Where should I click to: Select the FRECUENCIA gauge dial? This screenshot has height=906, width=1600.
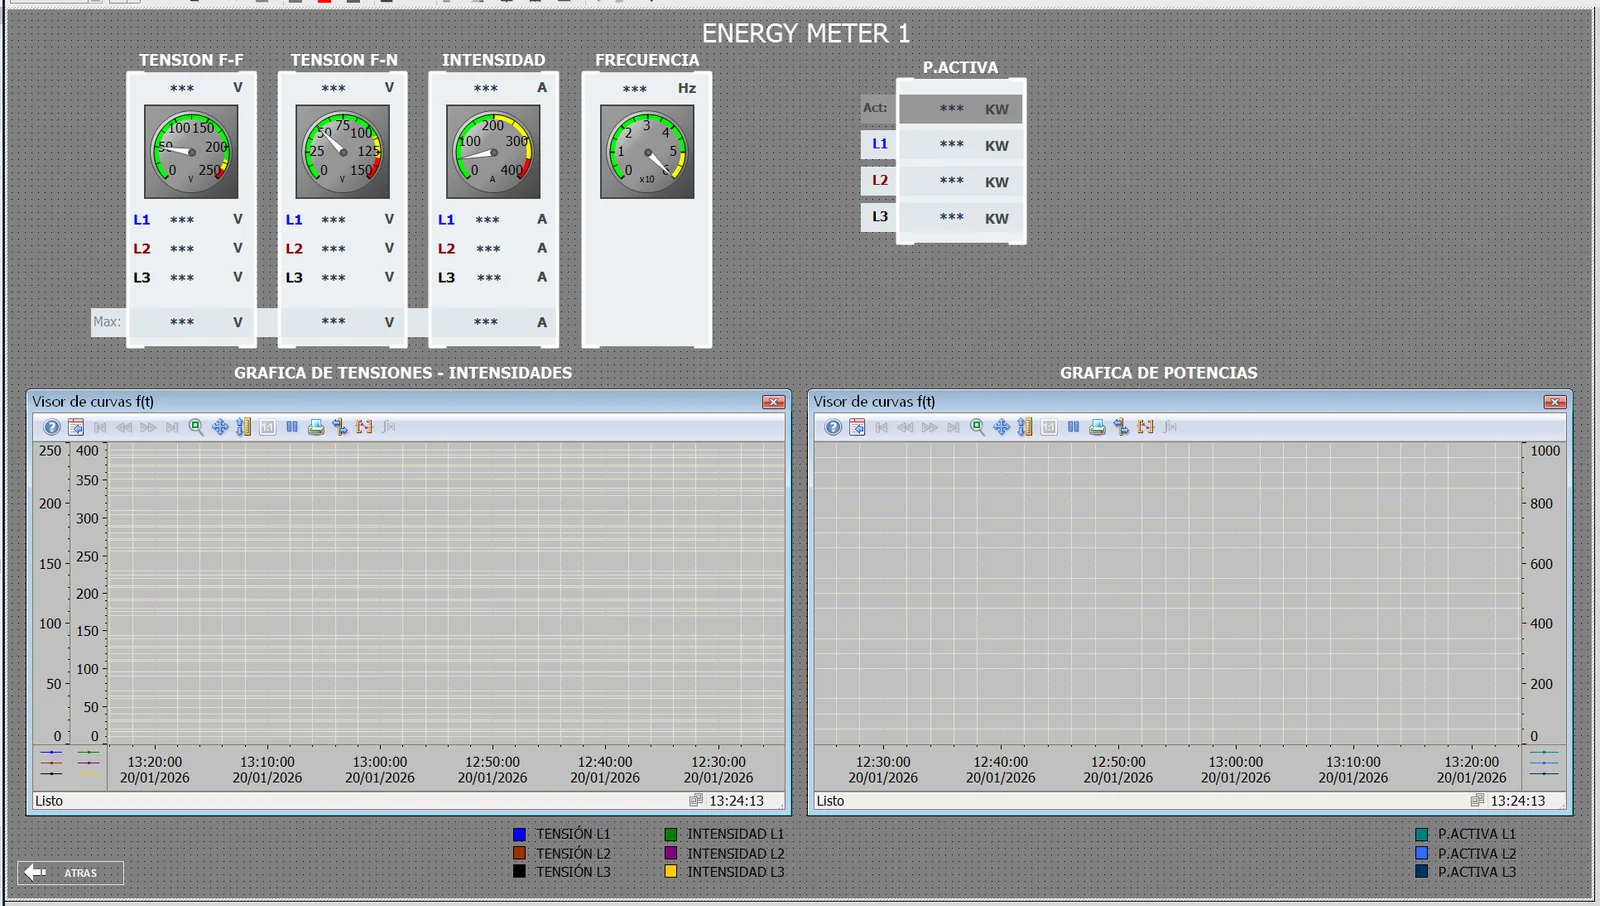point(647,152)
